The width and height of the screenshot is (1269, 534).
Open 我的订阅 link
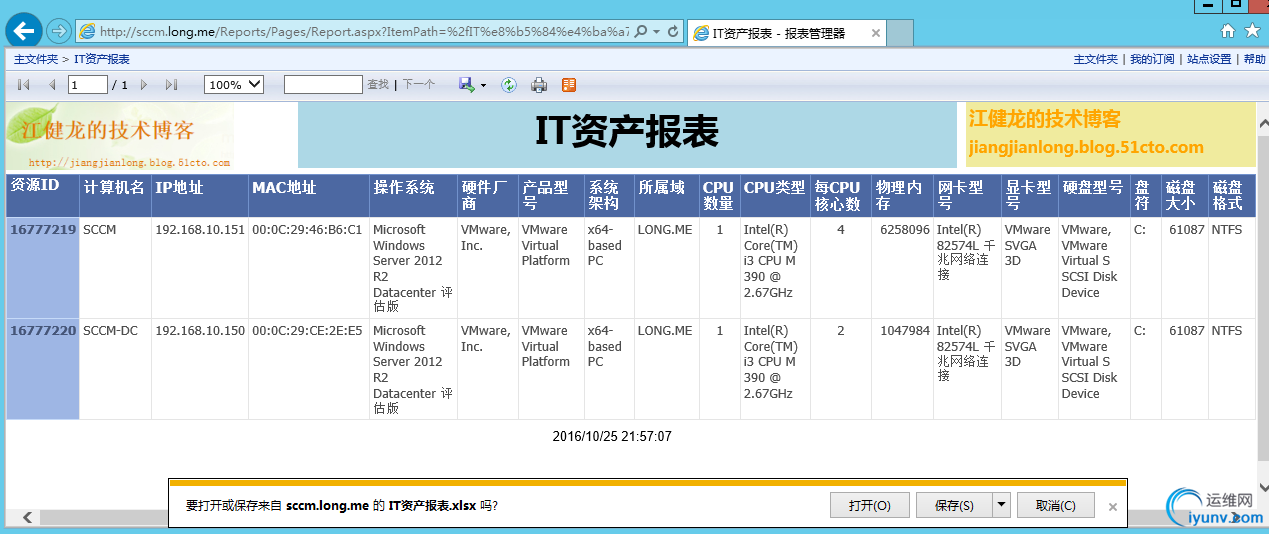1152,60
